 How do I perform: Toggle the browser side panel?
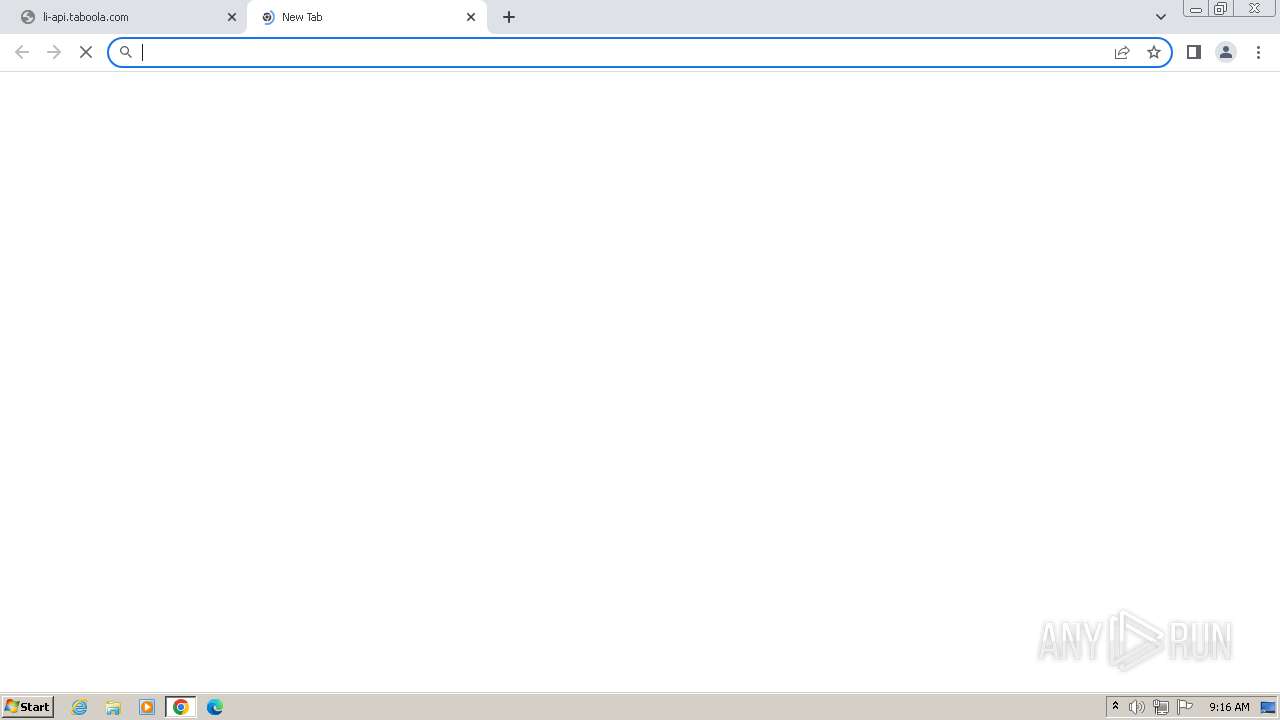1194,52
